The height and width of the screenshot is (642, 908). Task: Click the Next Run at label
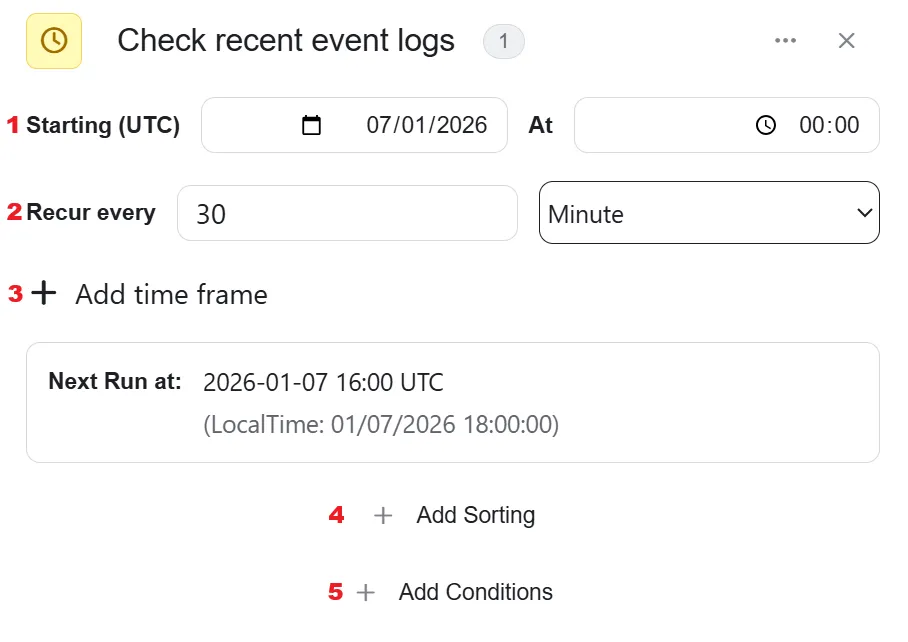[x=115, y=381]
